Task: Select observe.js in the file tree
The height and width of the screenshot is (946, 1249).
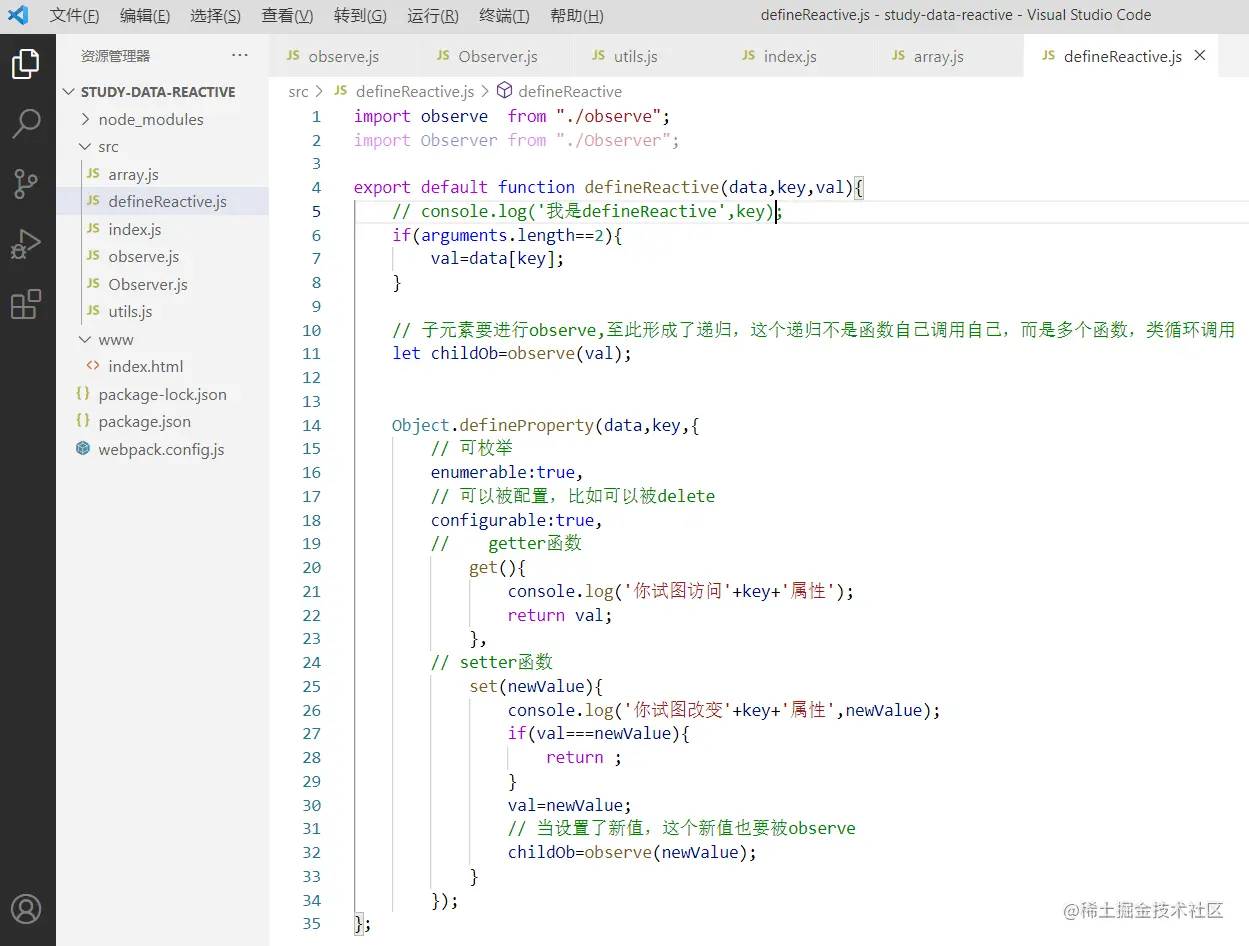Action: (x=143, y=256)
